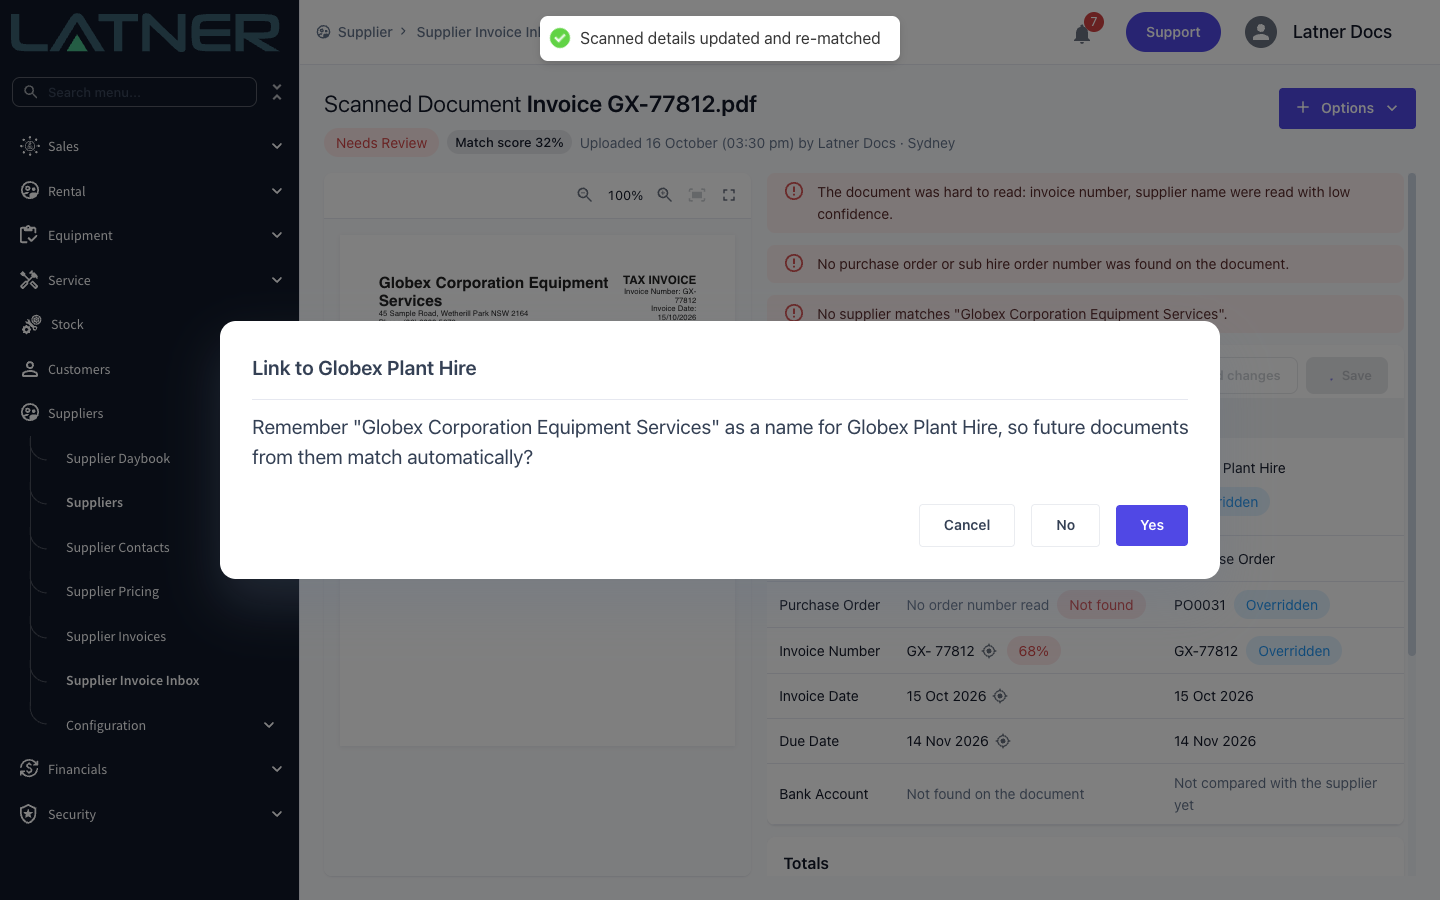Open Supplier Contacts menu item

pos(118,547)
